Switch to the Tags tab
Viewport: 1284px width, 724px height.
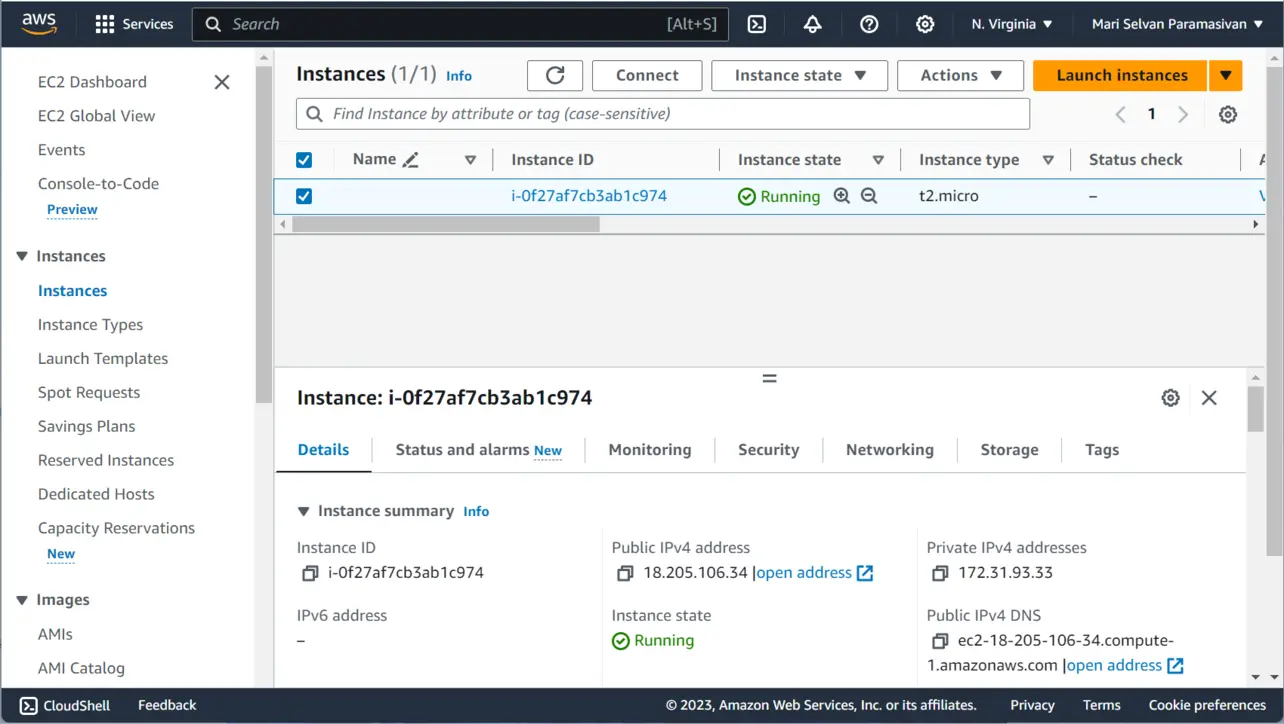click(1102, 450)
